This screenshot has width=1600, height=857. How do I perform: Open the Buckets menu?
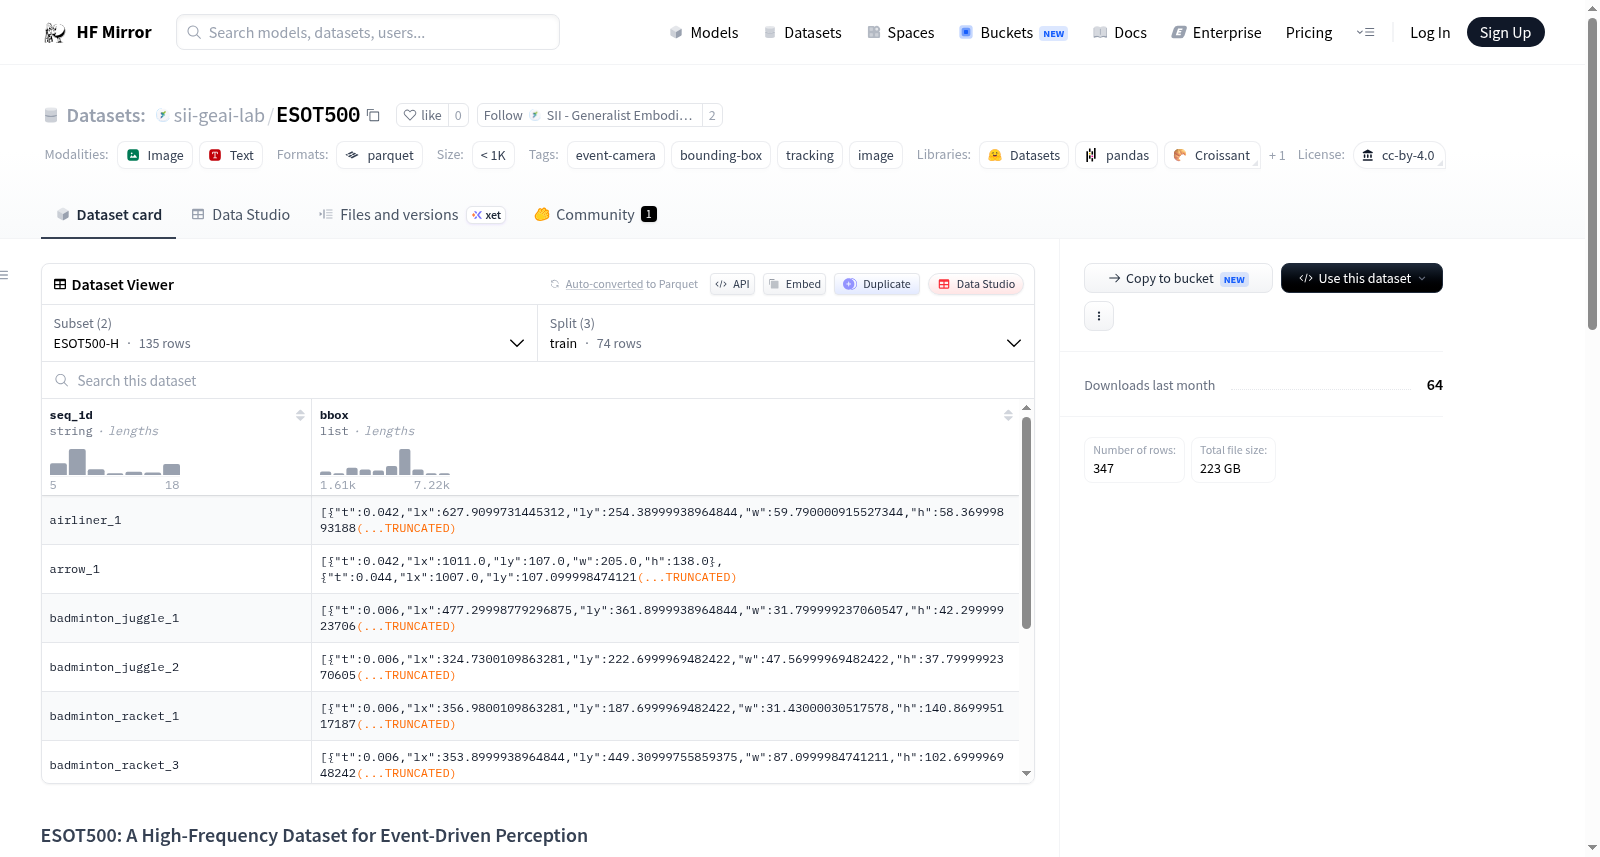pos(1013,33)
